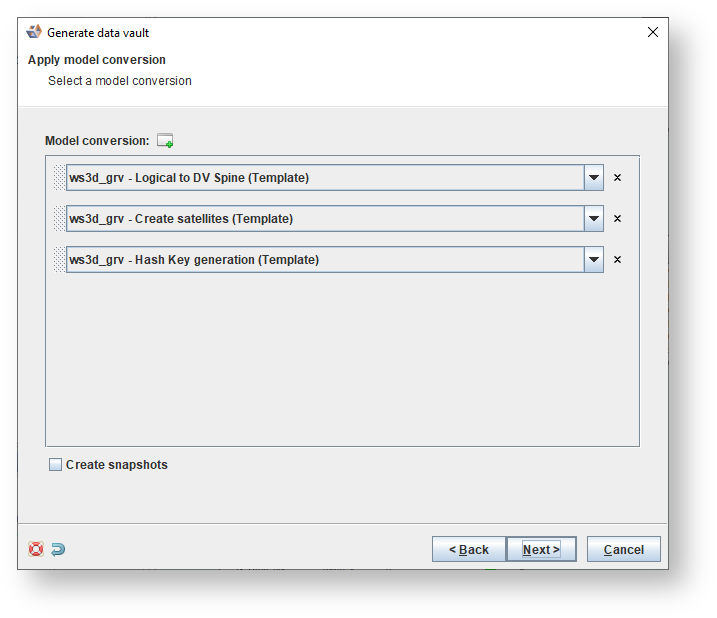Click the Generate data vault title icon
The width and height of the screenshot is (717, 618).
[x=34, y=32]
